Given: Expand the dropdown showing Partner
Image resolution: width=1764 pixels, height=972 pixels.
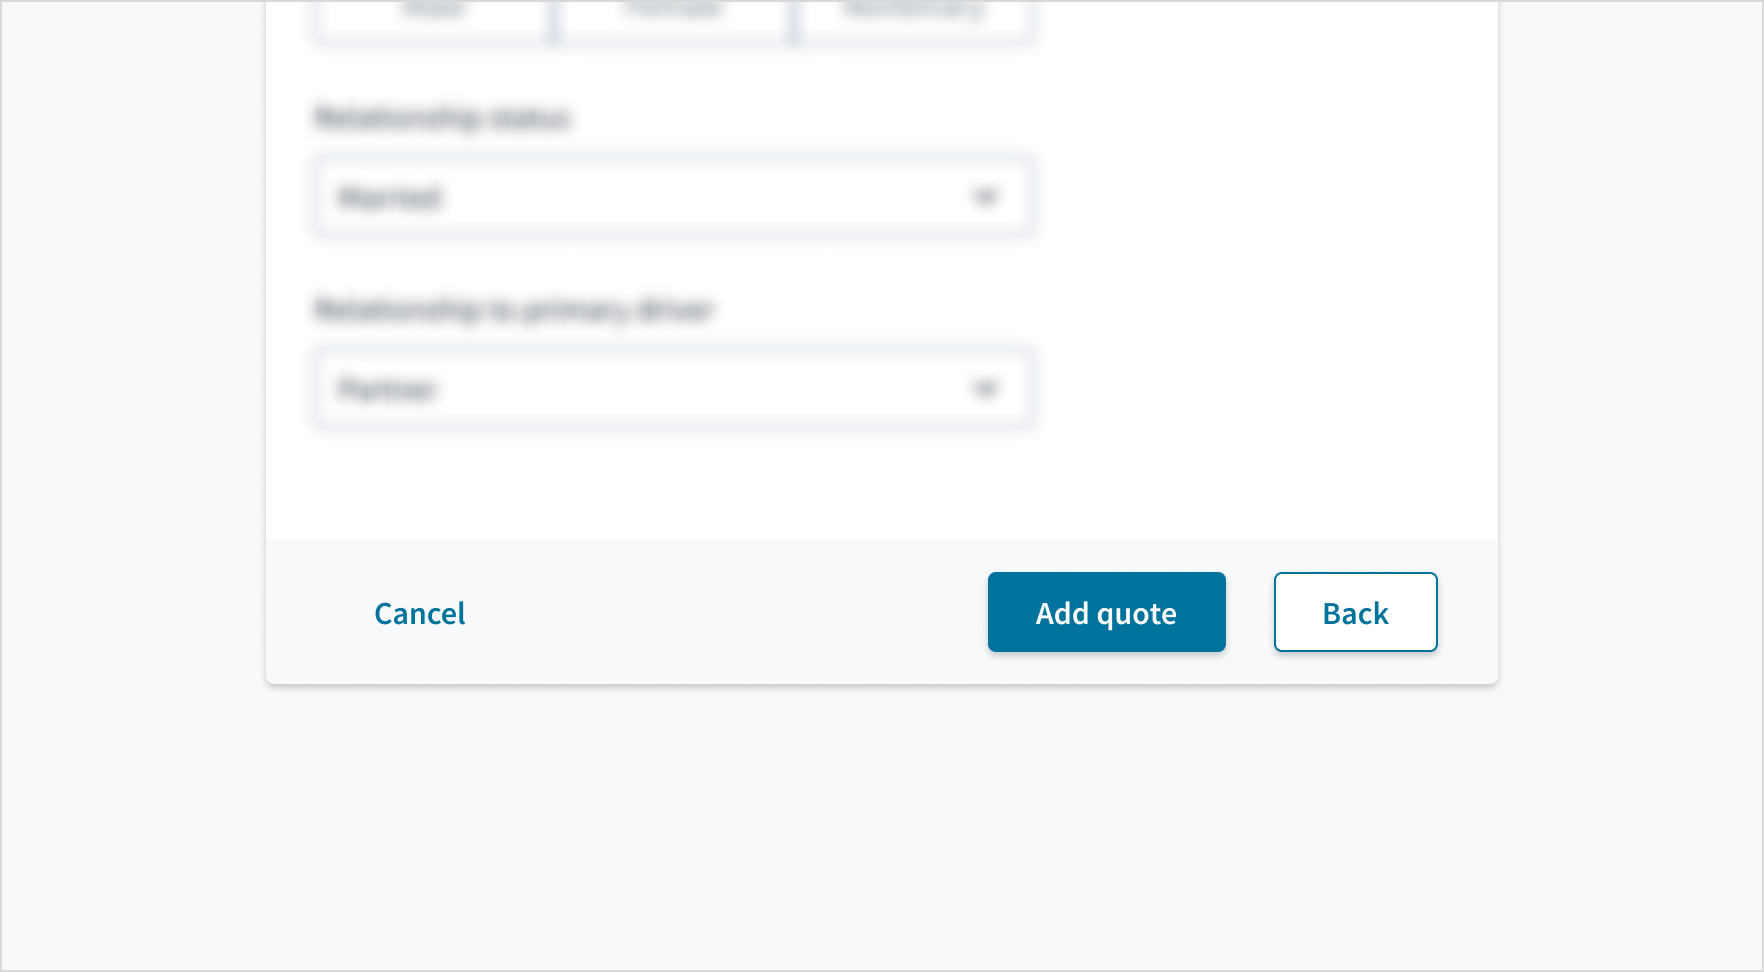Looking at the screenshot, I should [673, 389].
